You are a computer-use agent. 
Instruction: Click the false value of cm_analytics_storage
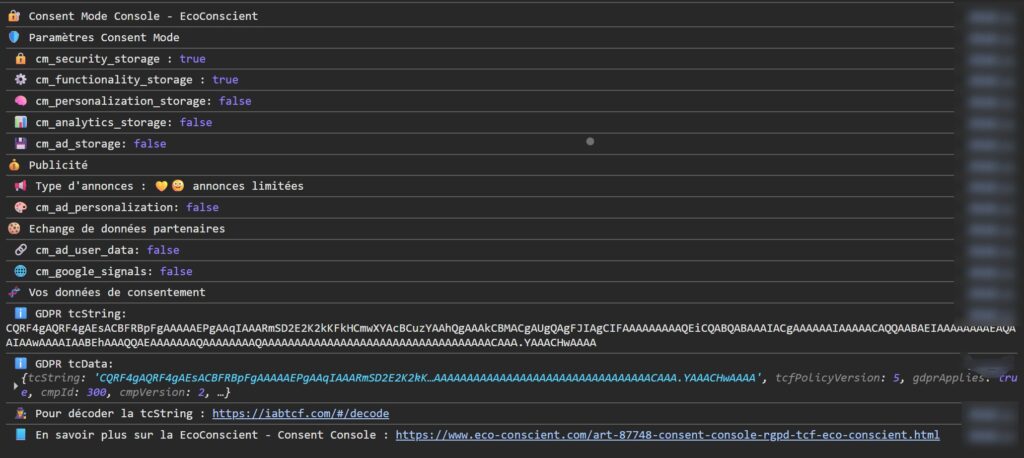196,122
